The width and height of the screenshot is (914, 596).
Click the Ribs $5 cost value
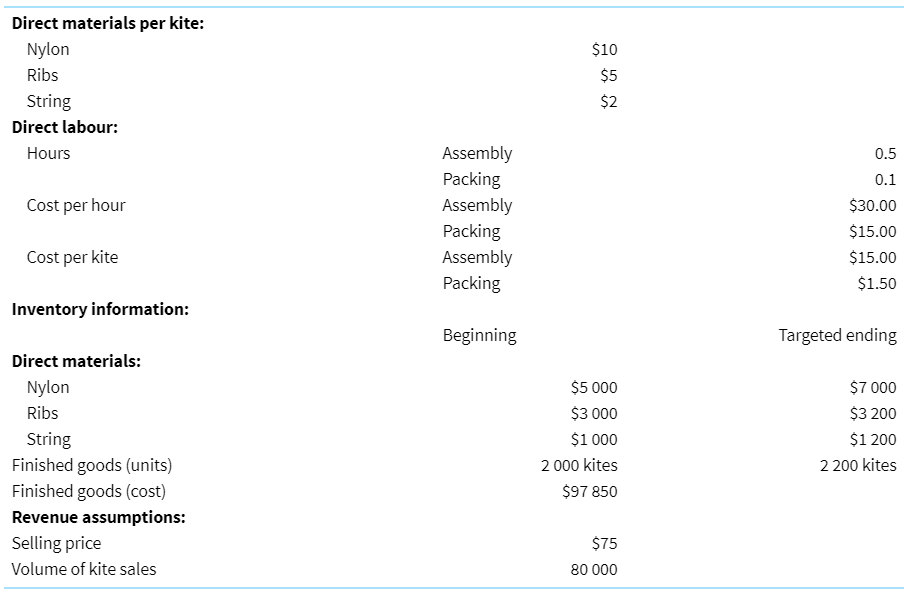click(x=609, y=75)
